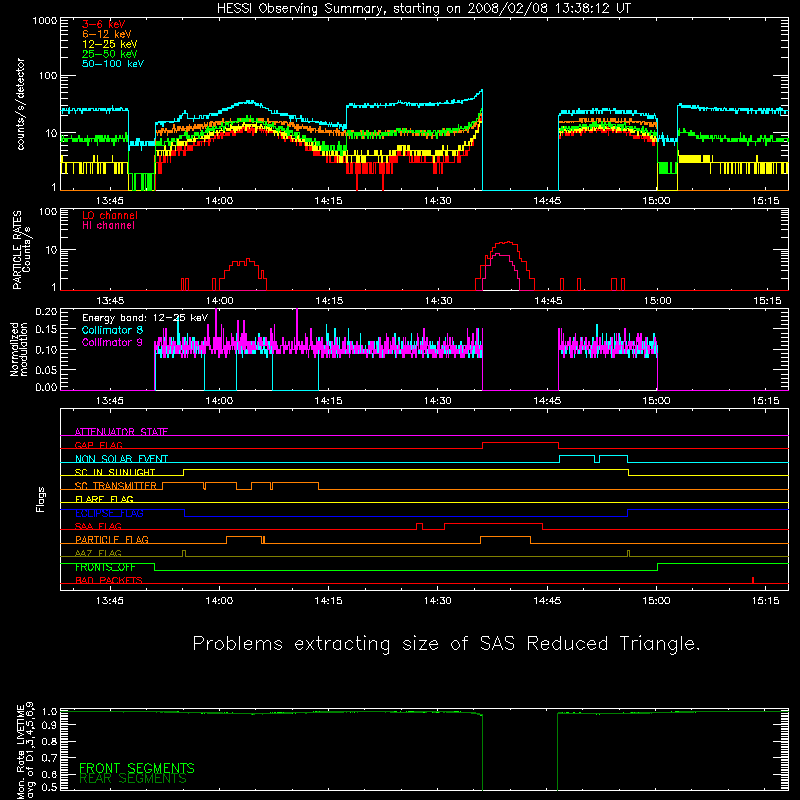Screen dimensions: 800x800
Task: Click the 0.7 tick on livetime axis
Action: (49, 757)
